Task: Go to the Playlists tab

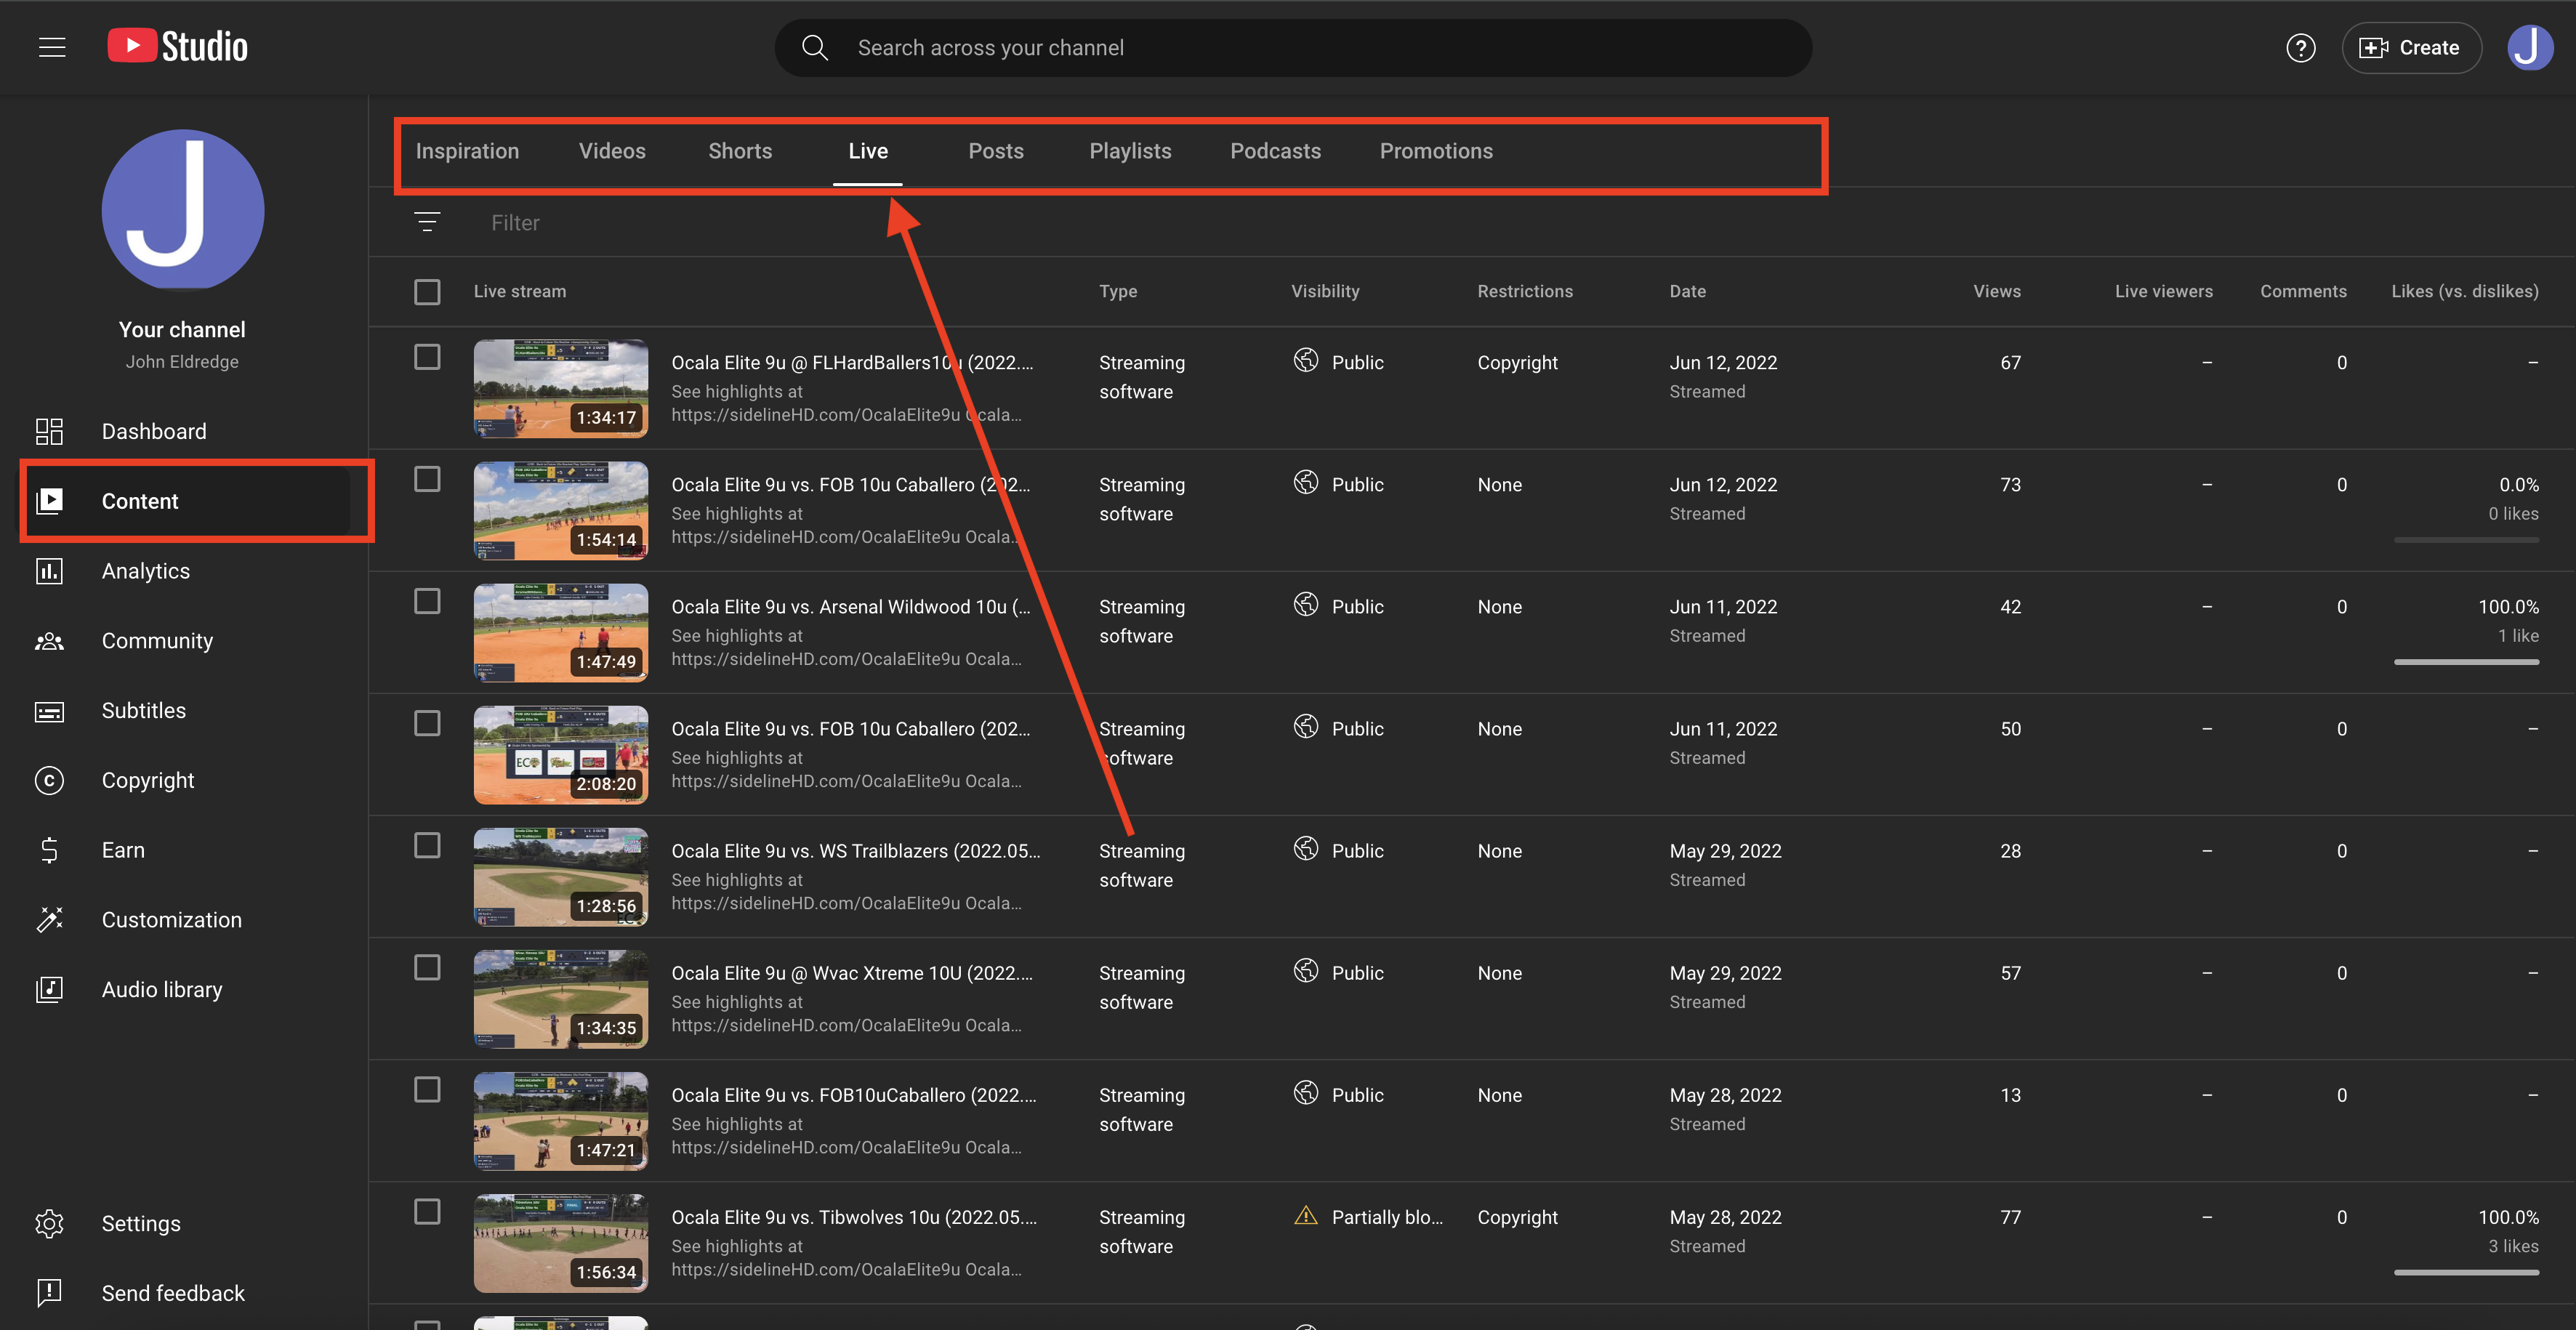Action: click(x=1130, y=151)
